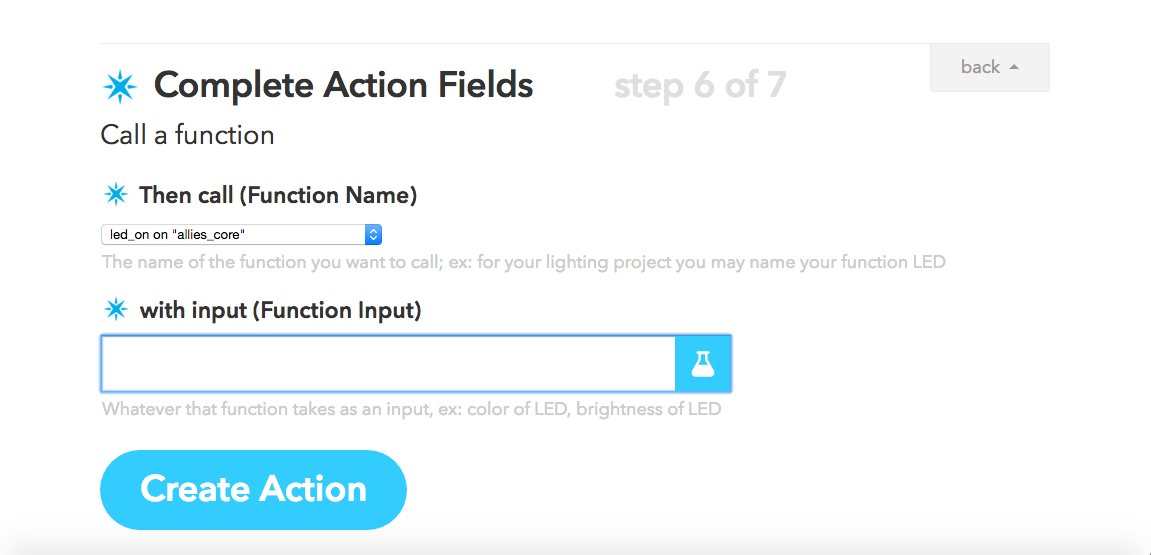Click the function input hint text
This screenshot has height=555, width=1151.
pos(411,409)
